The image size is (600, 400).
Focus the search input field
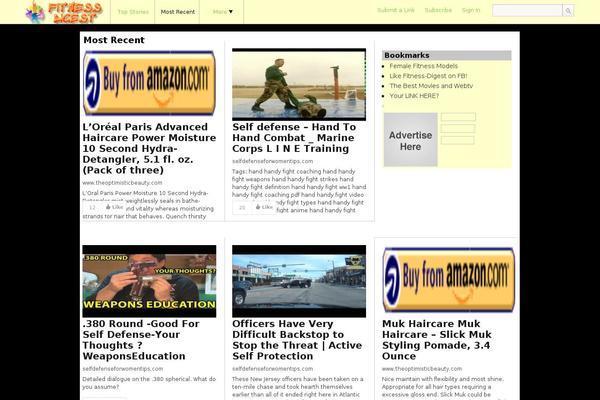click(527, 11)
